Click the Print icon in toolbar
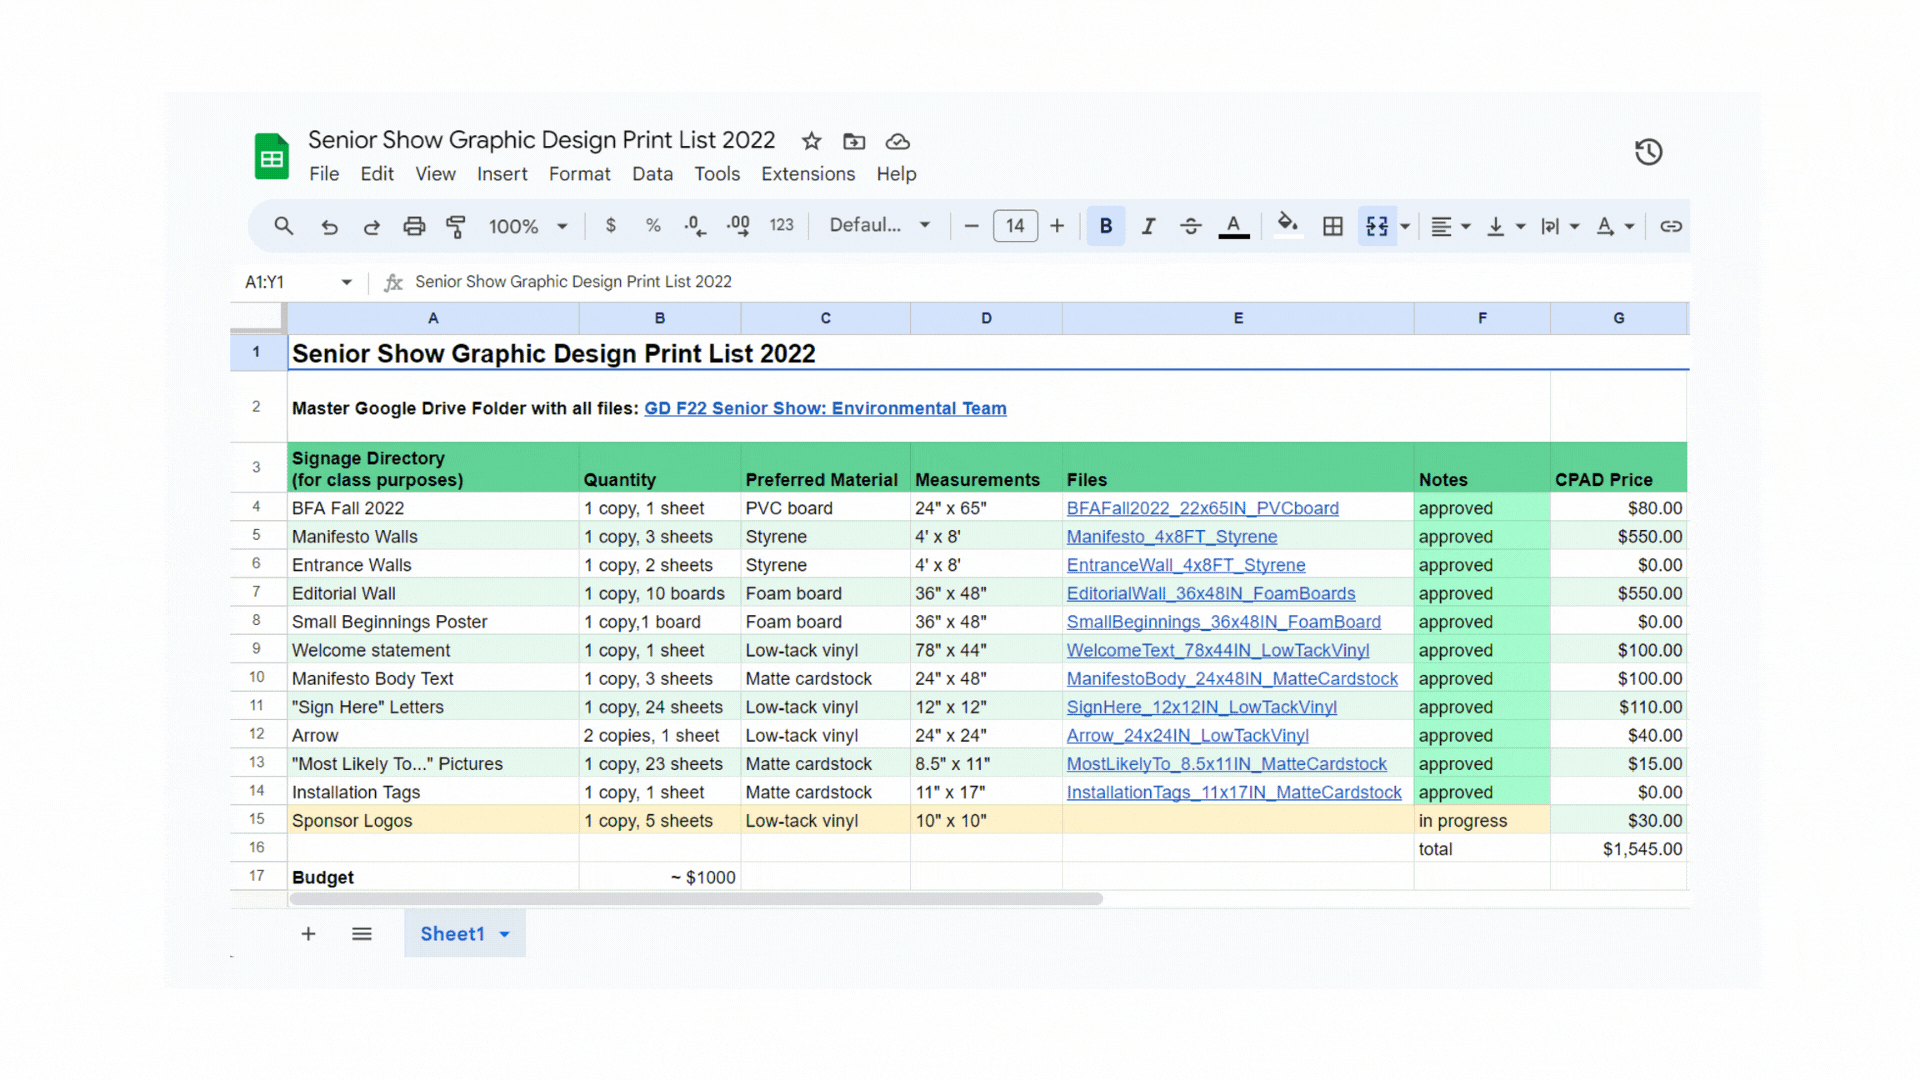 (x=414, y=226)
